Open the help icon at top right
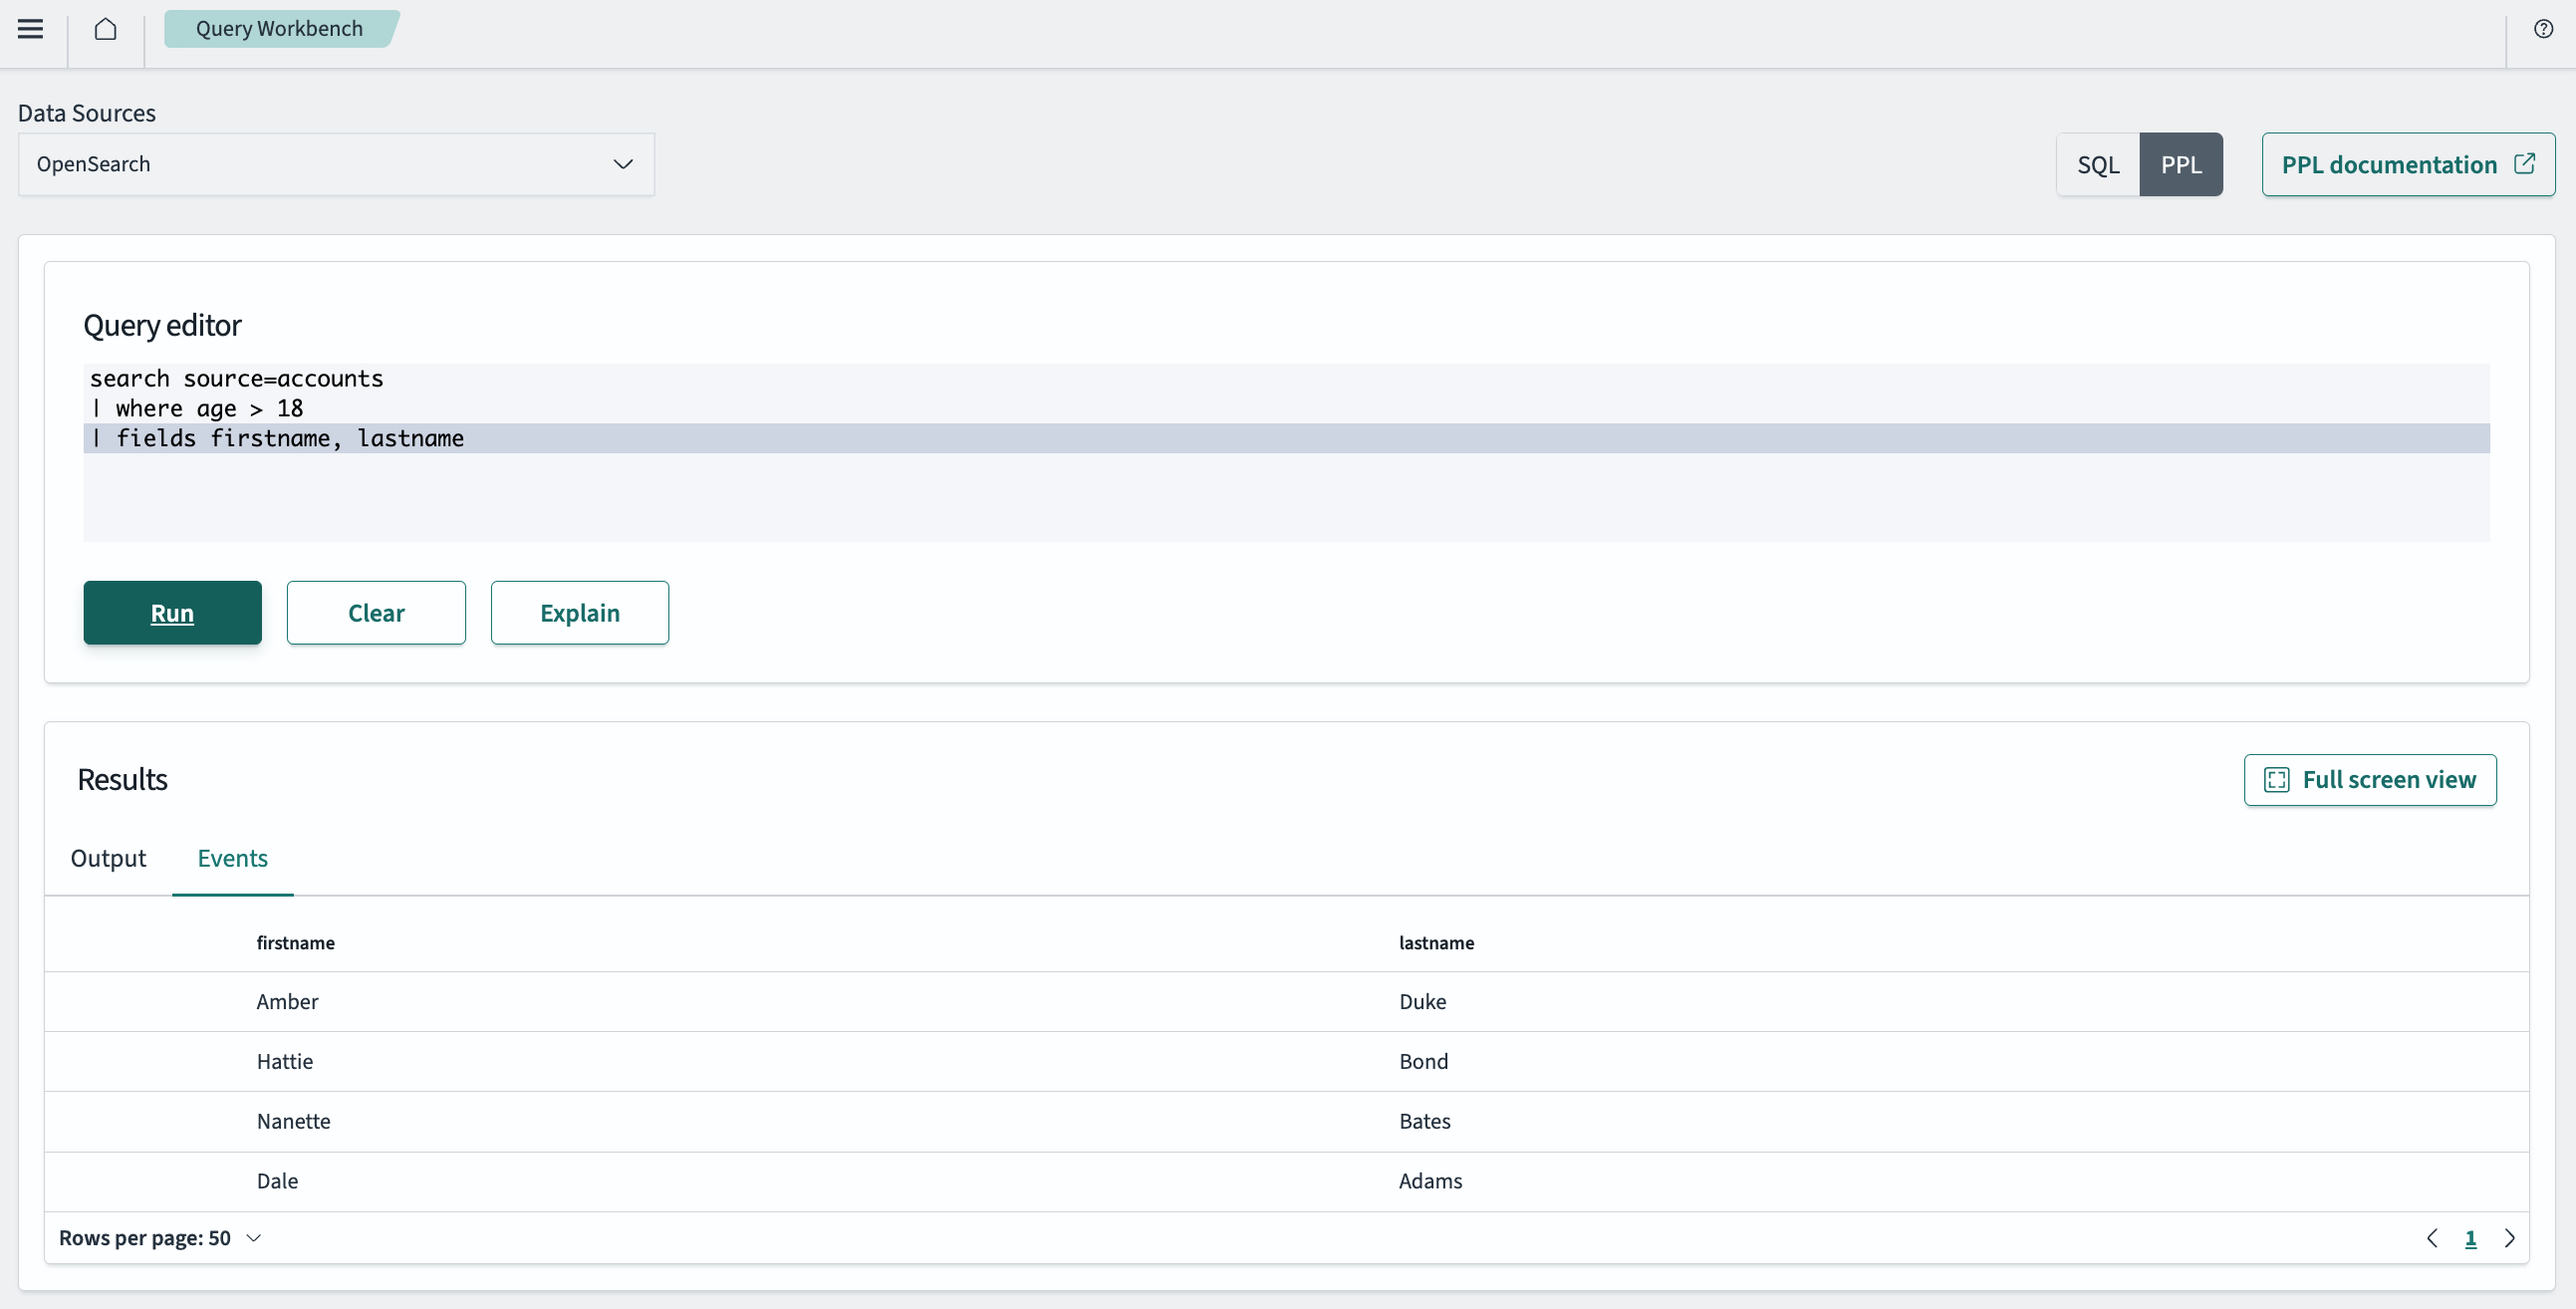This screenshot has height=1309, width=2576. (x=2543, y=28)
